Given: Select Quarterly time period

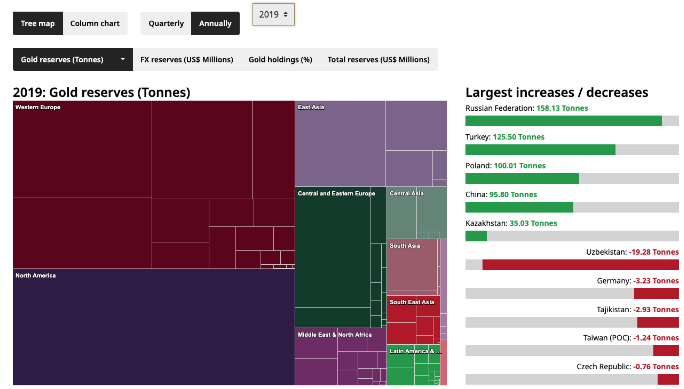Looking at the screenshot, I should pyautogui.click(x=166, y=24).
